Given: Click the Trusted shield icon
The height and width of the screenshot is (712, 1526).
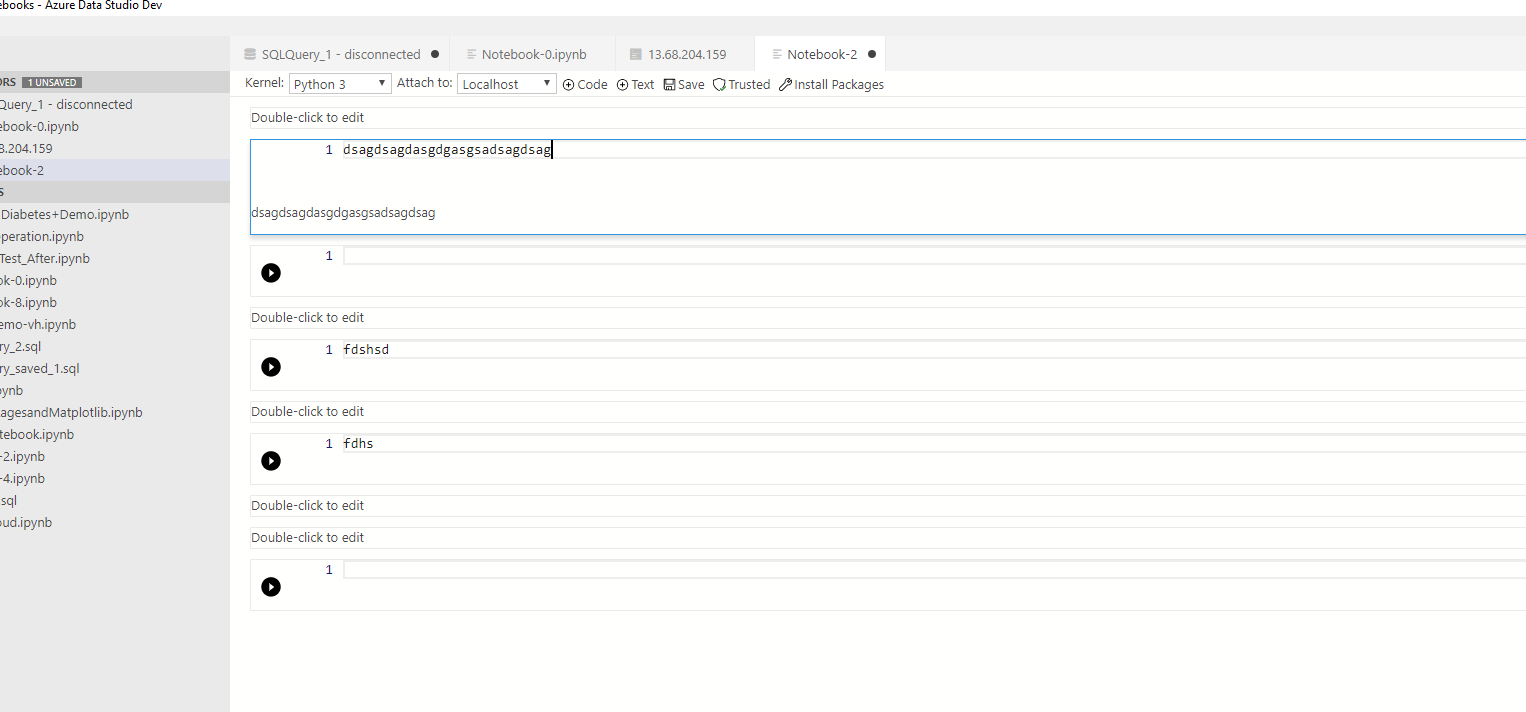Looking at the screenshot, I should pos(719,85).
